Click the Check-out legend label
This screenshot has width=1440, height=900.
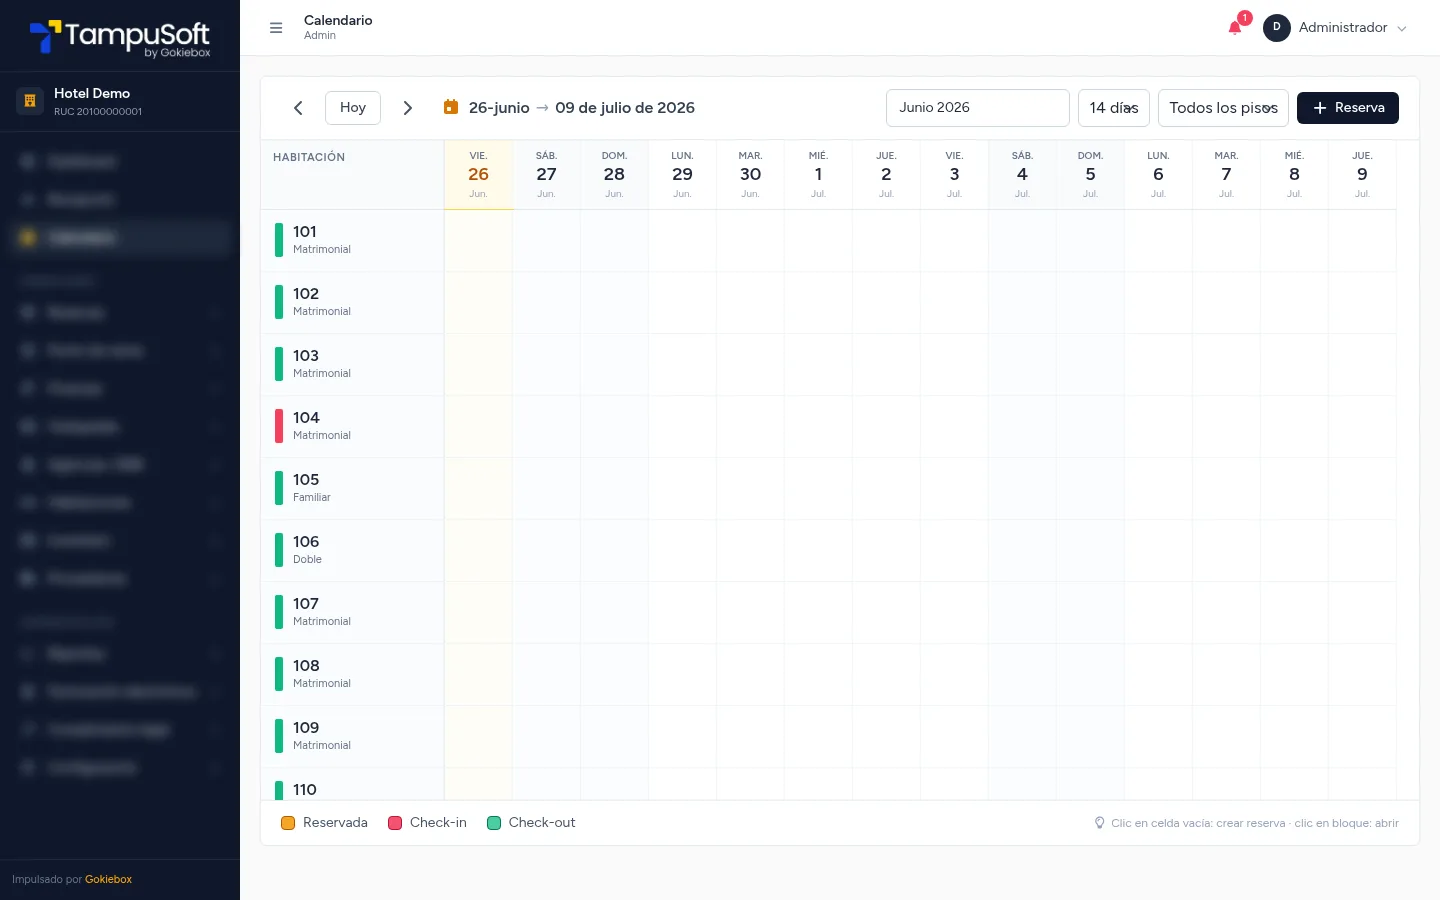point(542,823)
